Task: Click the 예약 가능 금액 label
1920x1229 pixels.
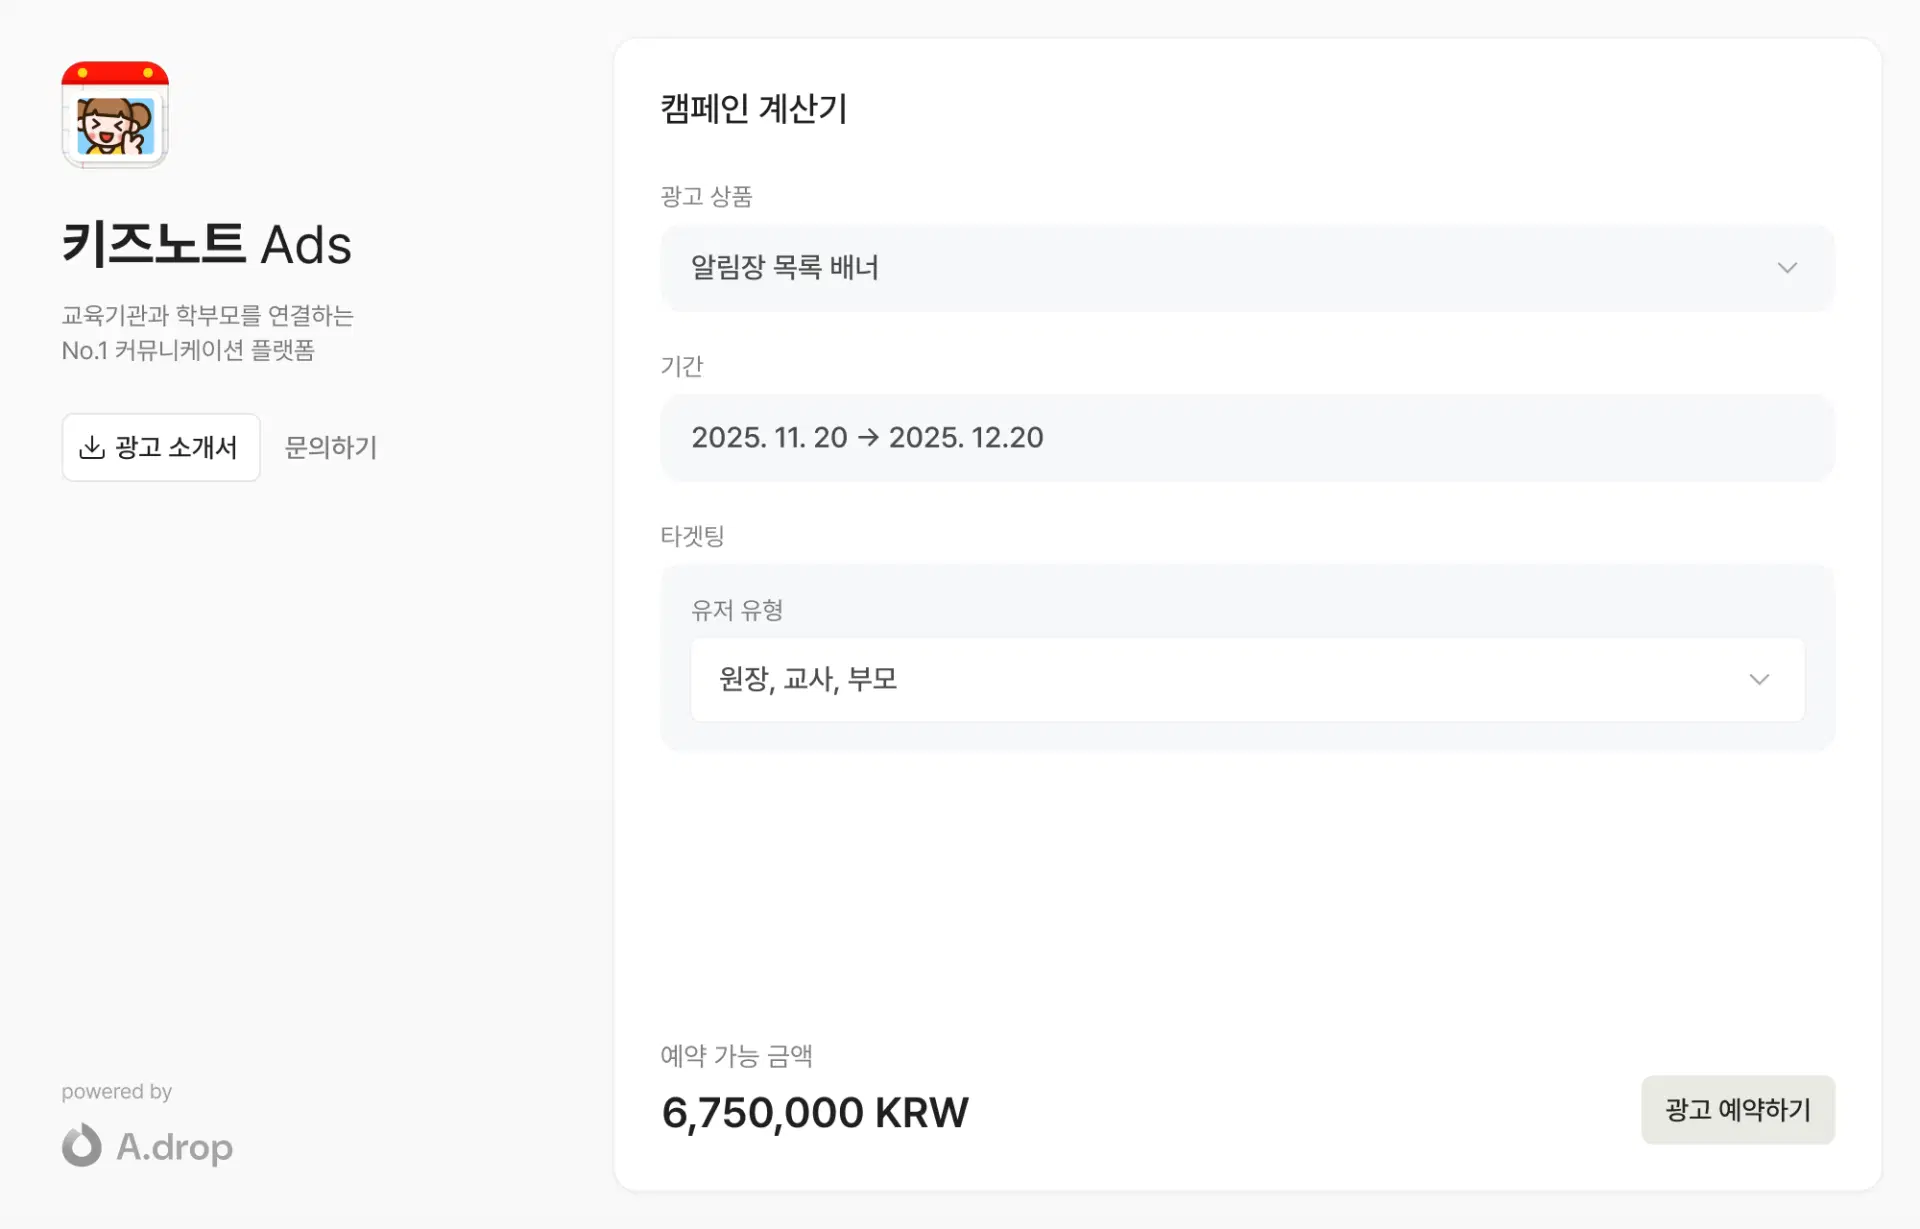Action: tap(736, 1056)
